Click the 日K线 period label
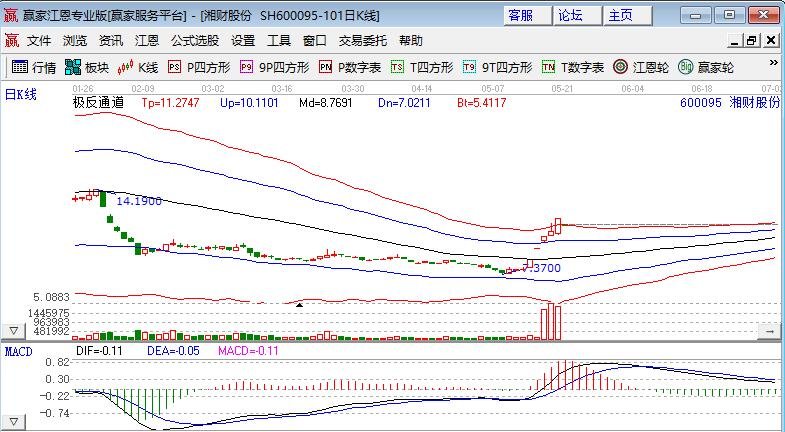Viewport: 785px width, 432px height. click(x=21, y=94)
